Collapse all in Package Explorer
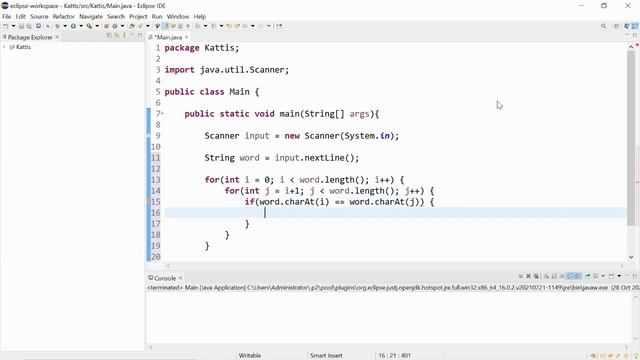The height and width of the screenshot is (360, 640). coord(109,36)
